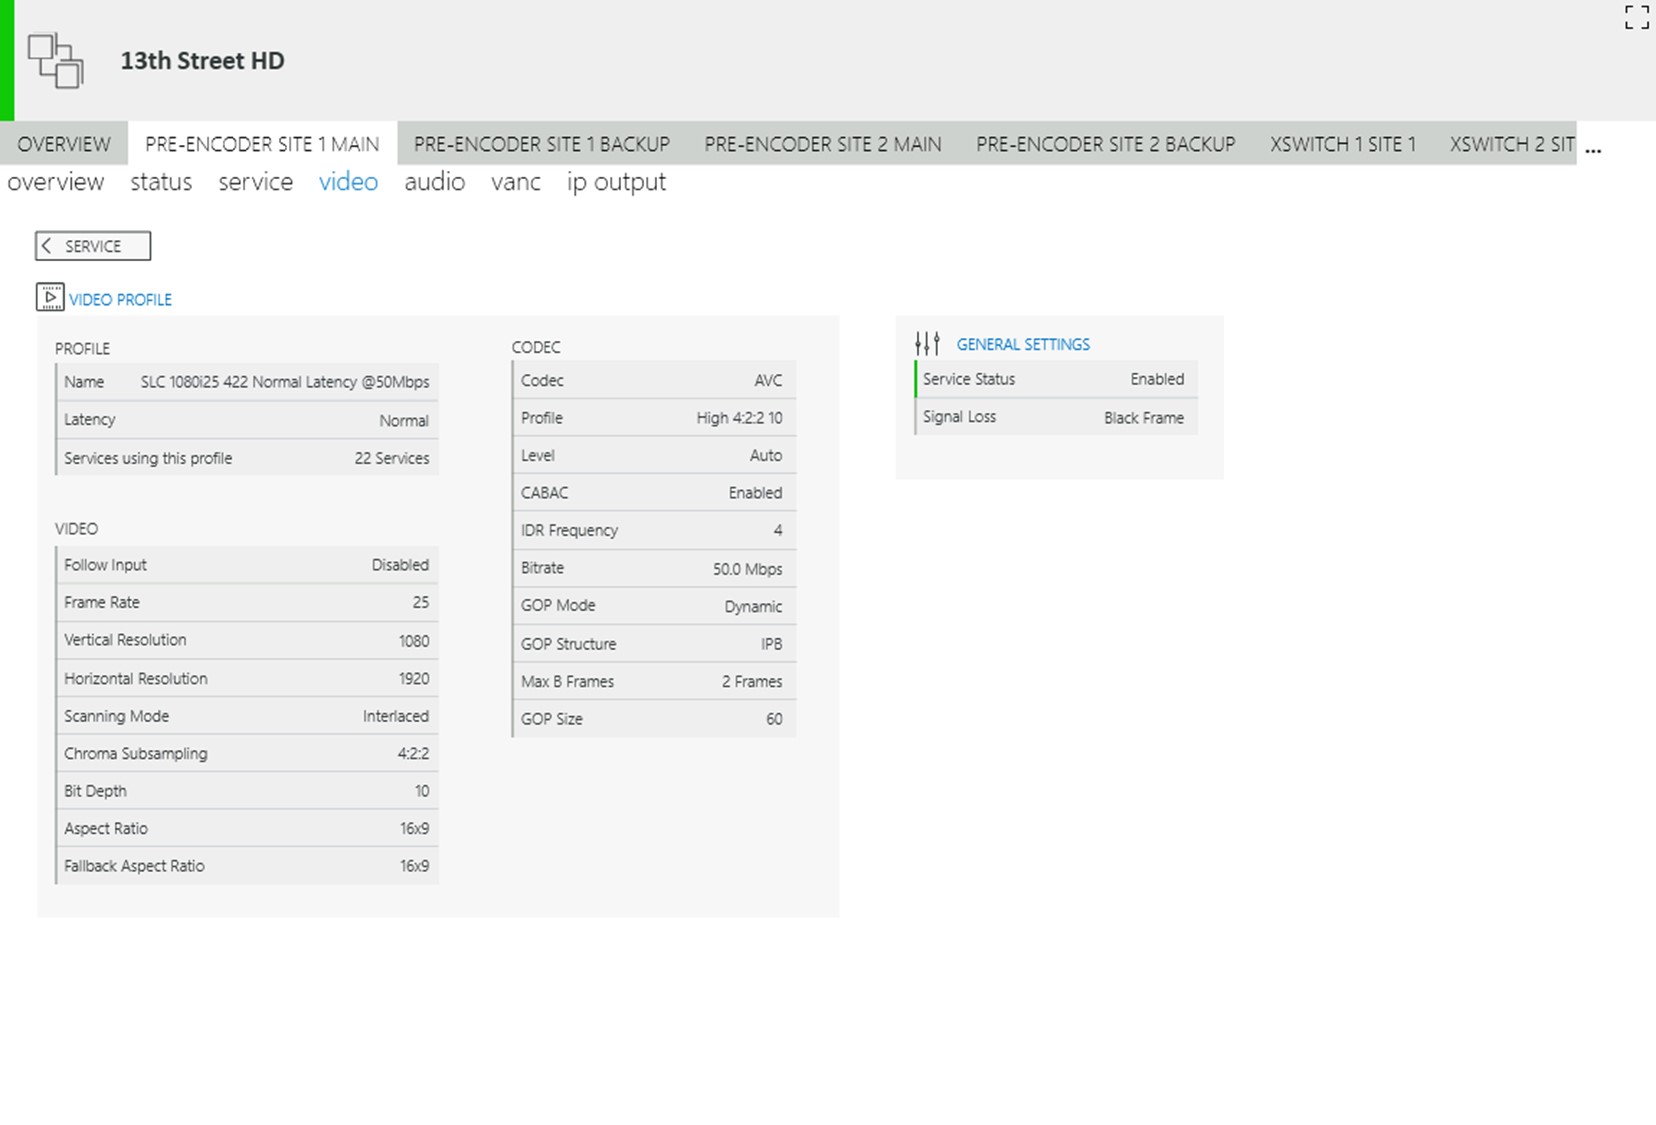Click the Service Status Enabled row
Image resolution: width=1656 pixels, height=1125 pixels.
coord(1055,379)
